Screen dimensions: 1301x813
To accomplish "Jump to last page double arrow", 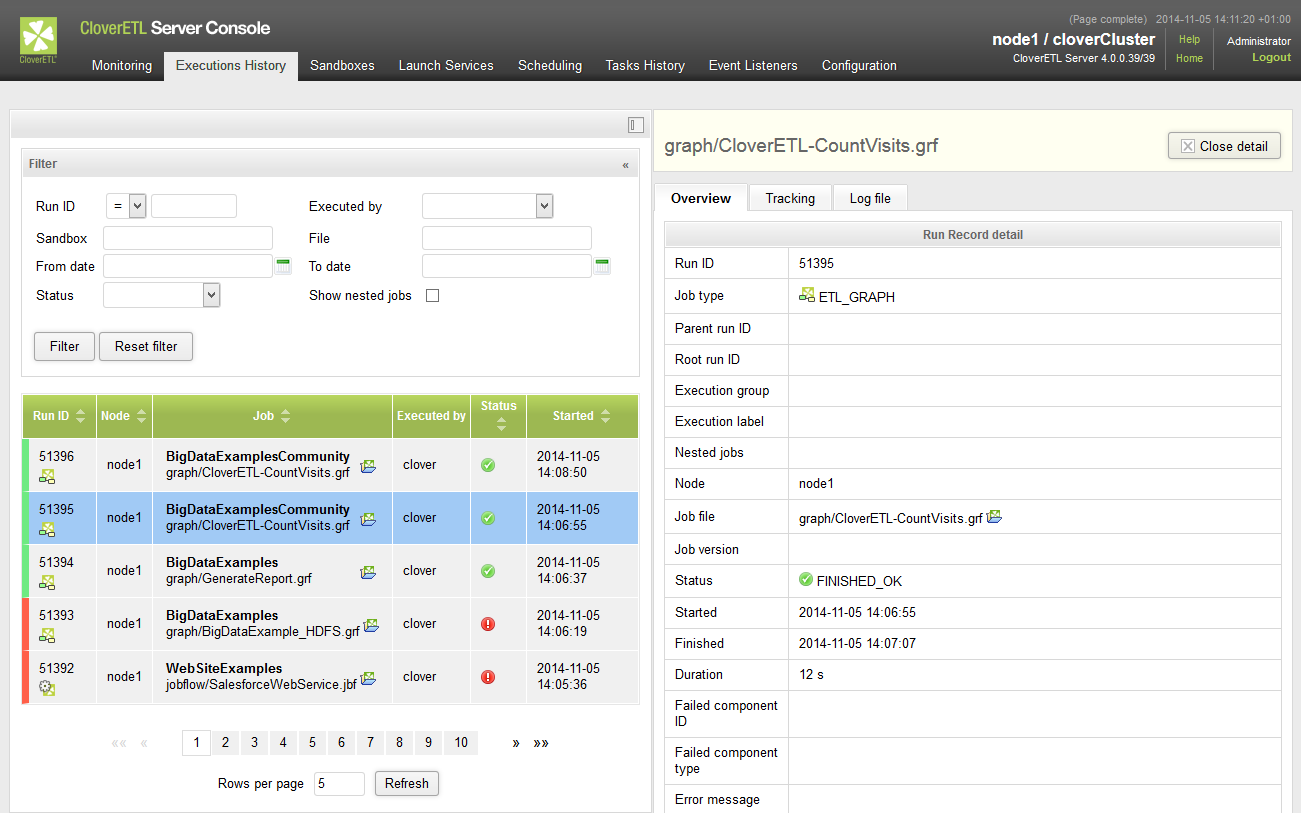I will pyautogui.click(x=541, y=743).
